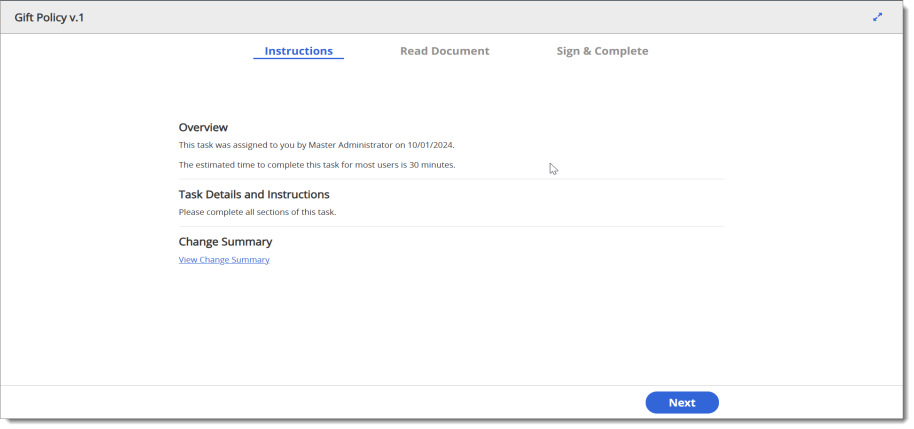Click the blue underline beneath Instructions tab
914x429 pixels.
point(298,59)
